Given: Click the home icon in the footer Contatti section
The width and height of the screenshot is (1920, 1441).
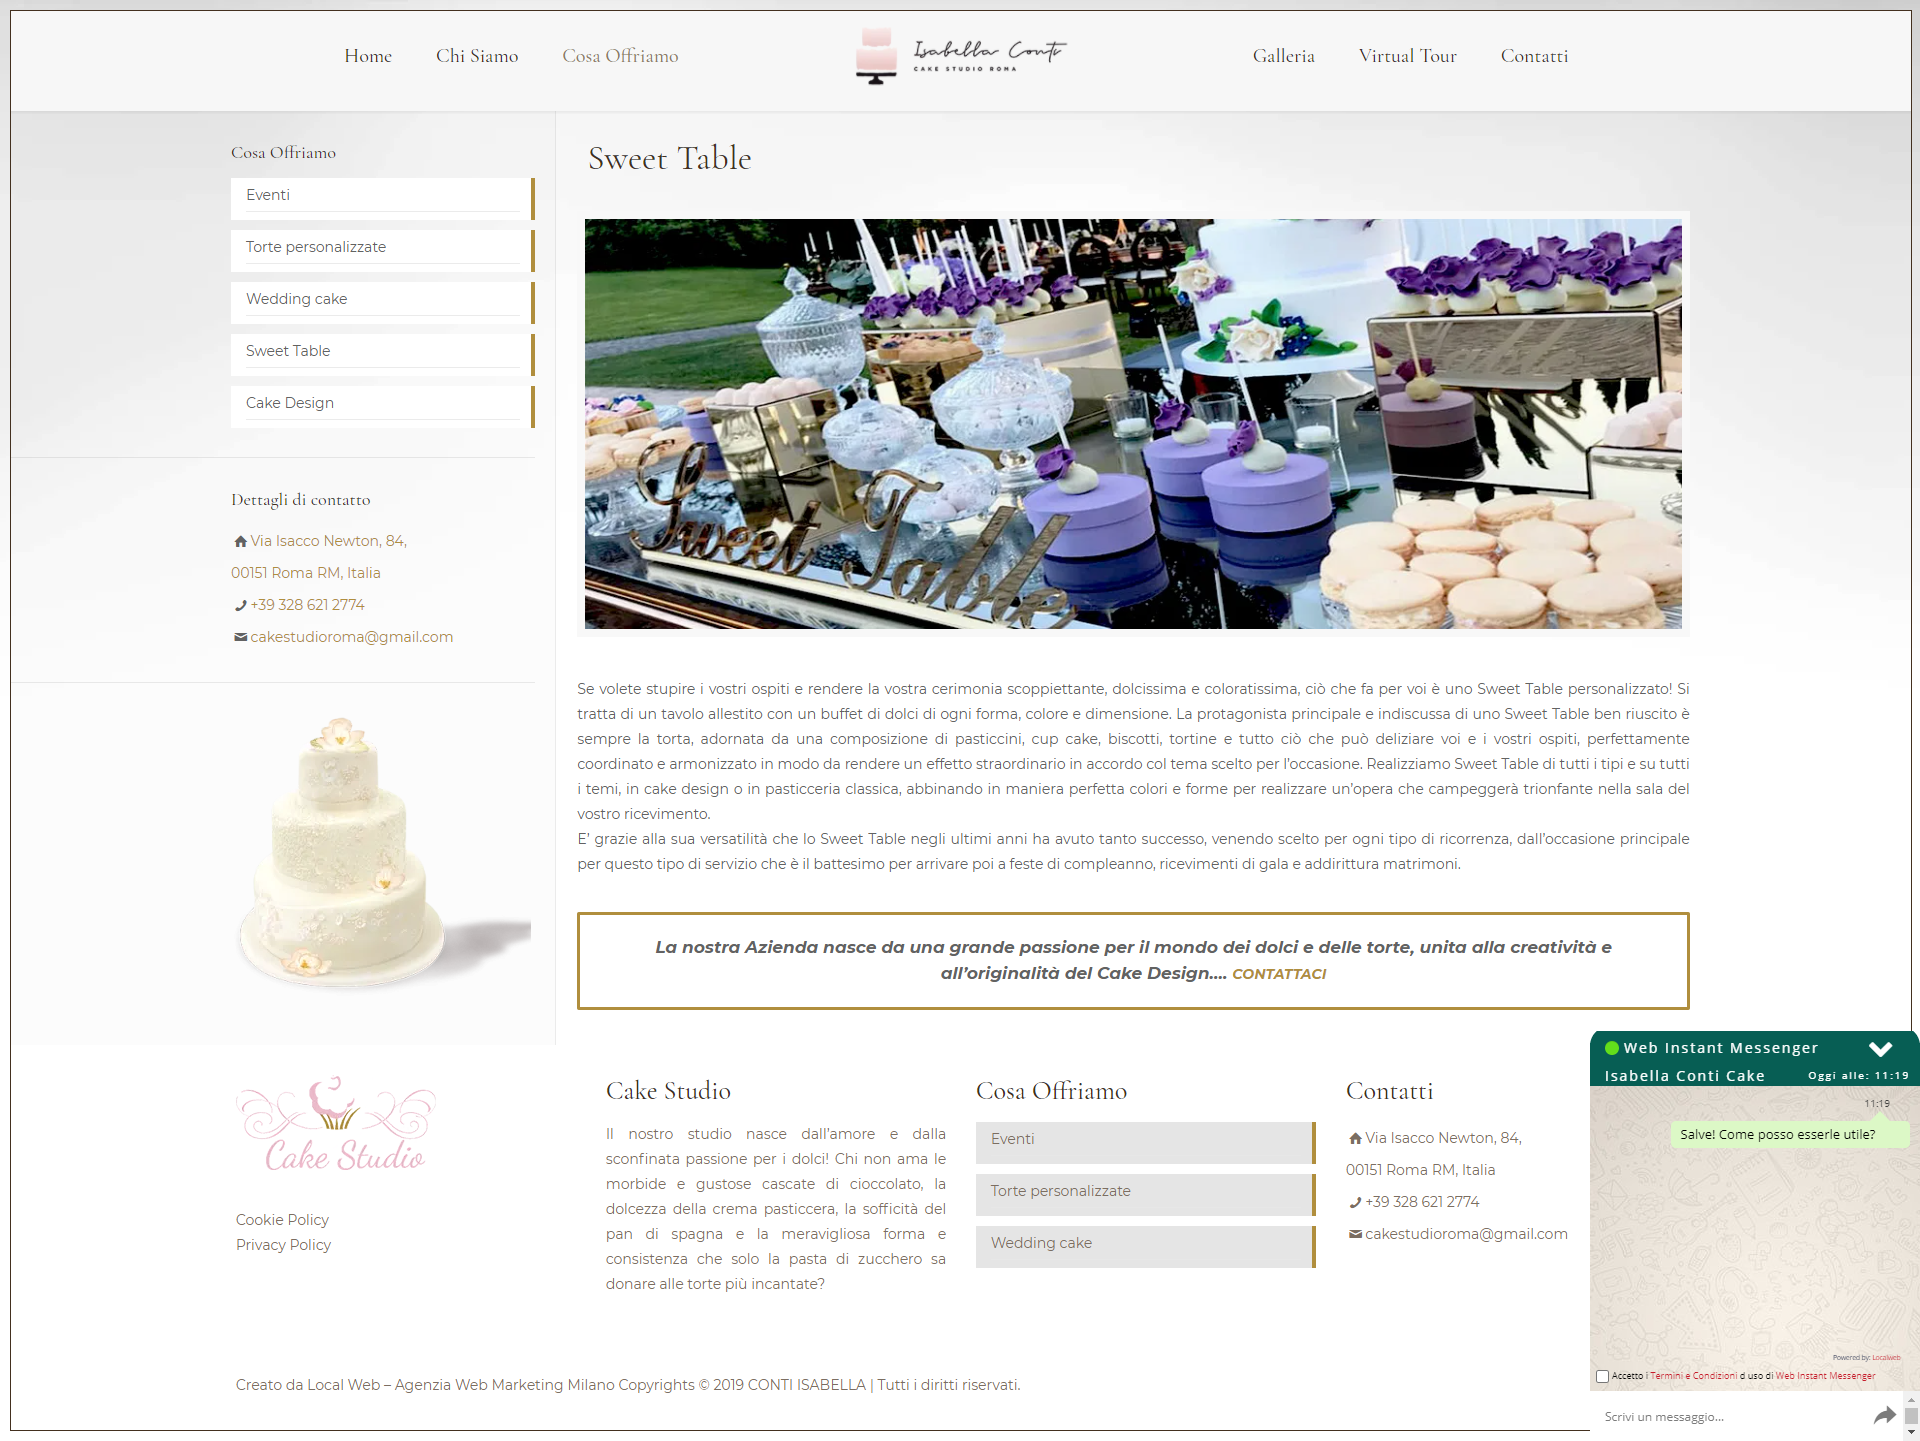Looking at the screenshot, I should 1355,1138.
